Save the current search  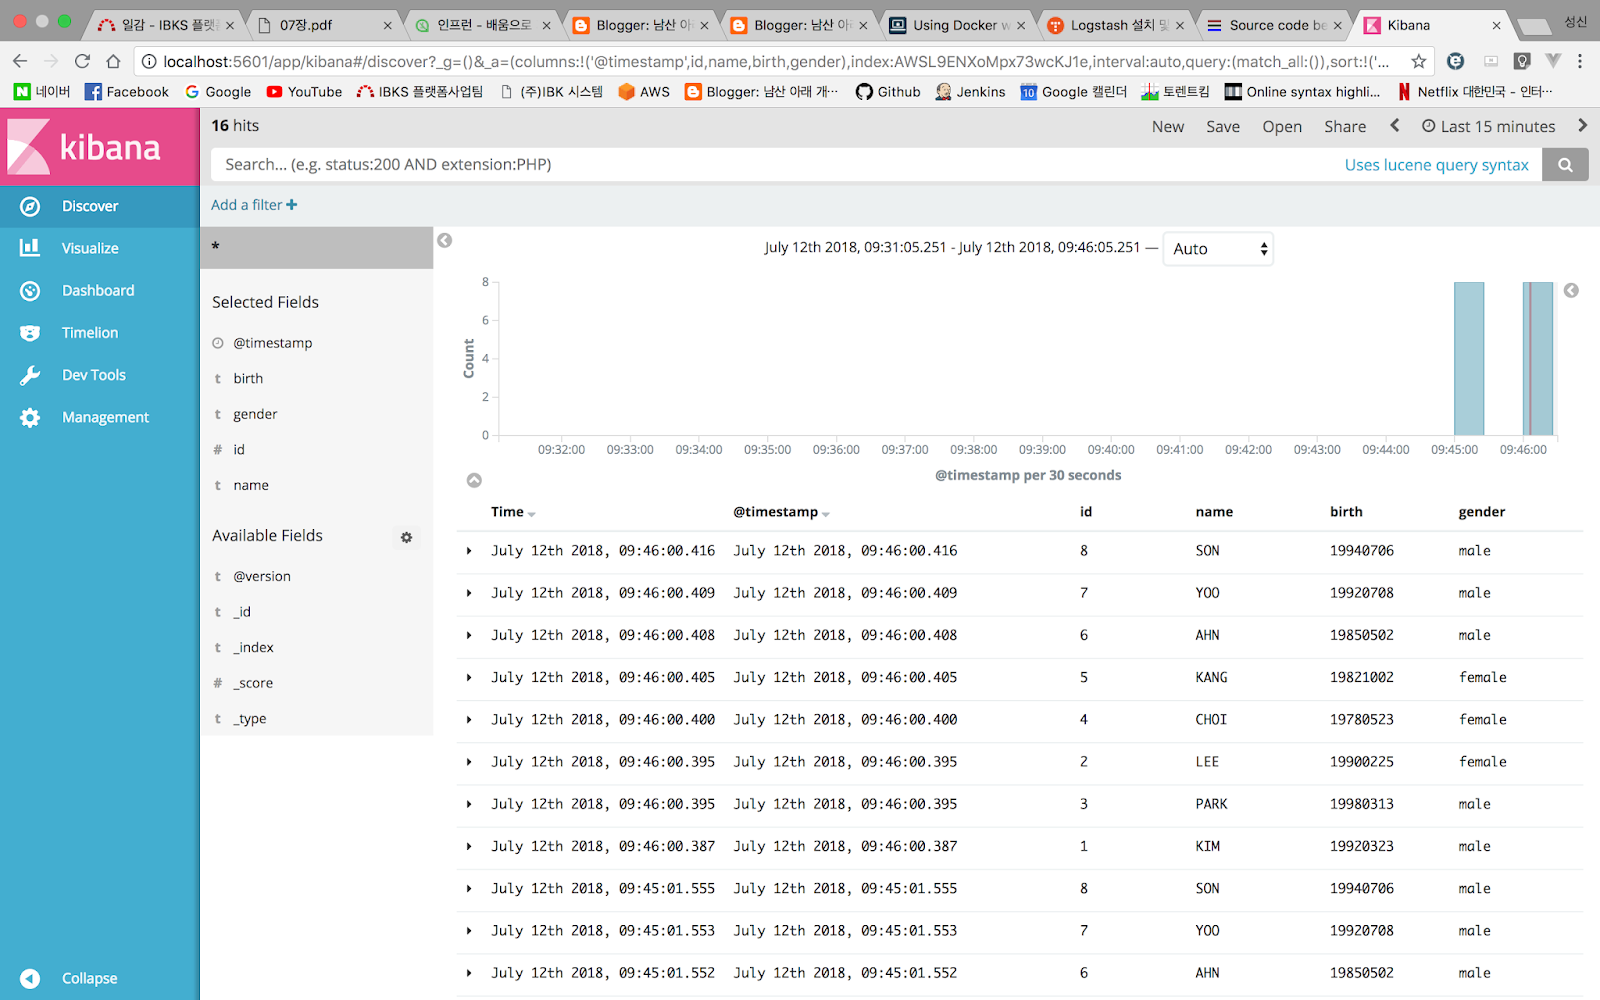point(1222,126)
